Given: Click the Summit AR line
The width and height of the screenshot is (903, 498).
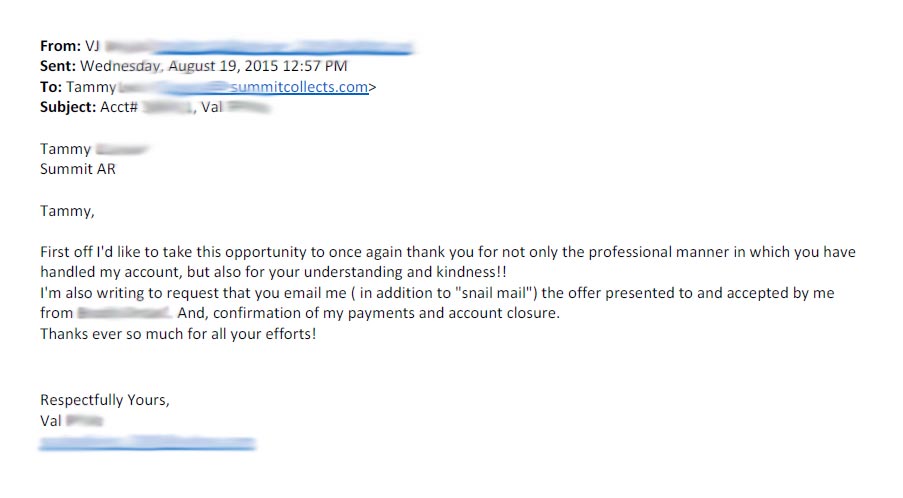Looking at the screenshot, I should tap(78, 169).
